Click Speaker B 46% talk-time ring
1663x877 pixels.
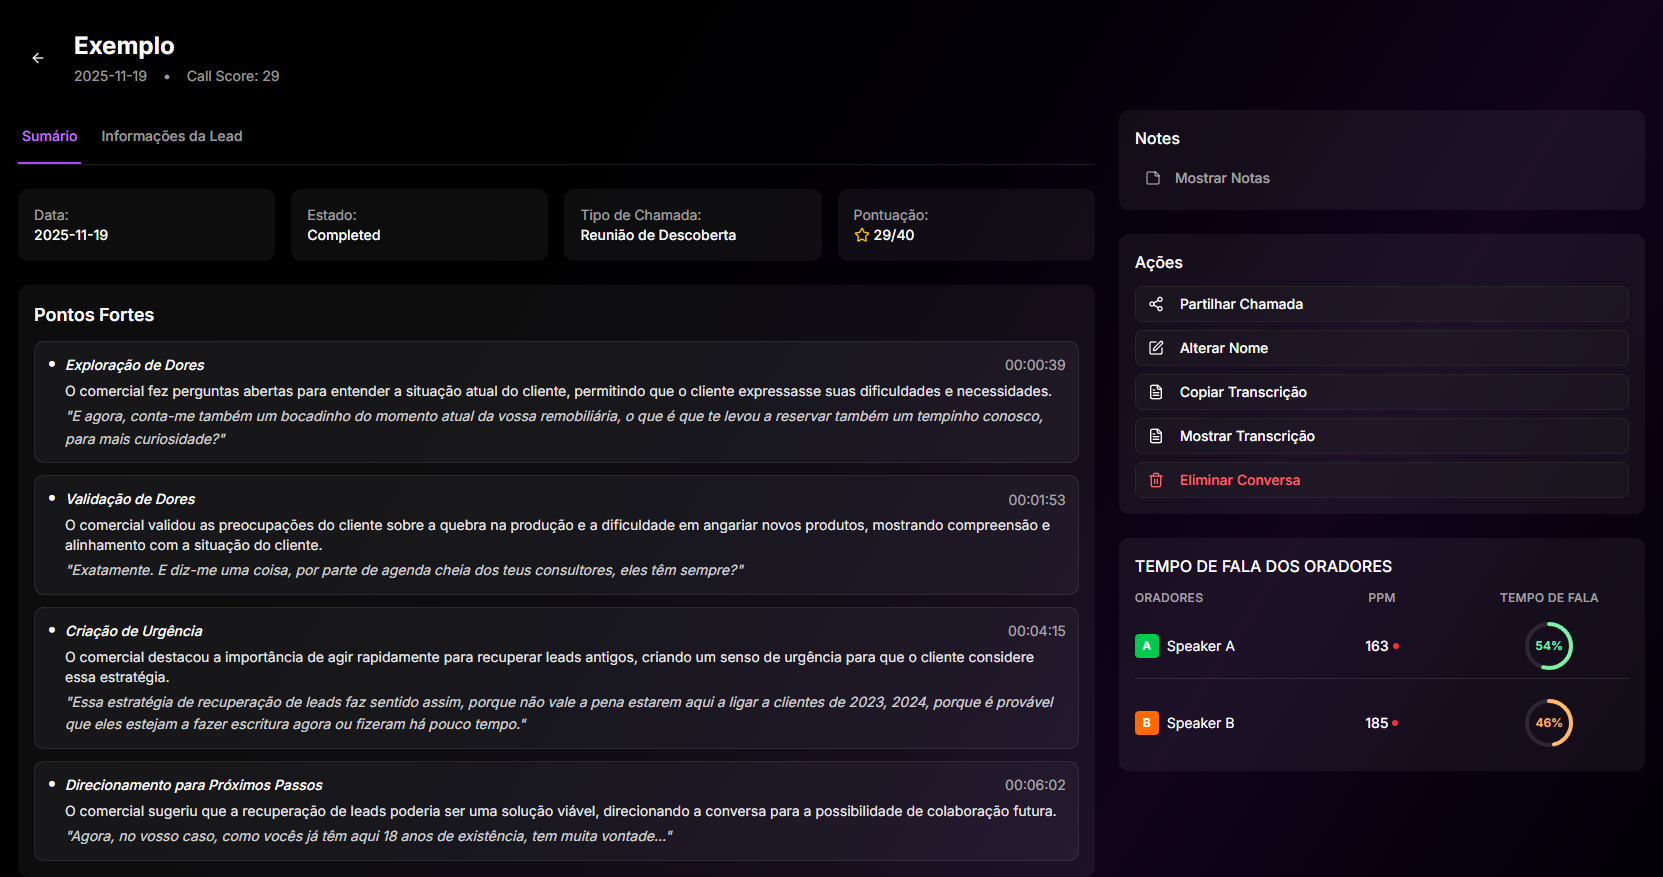coord(1548,723)
